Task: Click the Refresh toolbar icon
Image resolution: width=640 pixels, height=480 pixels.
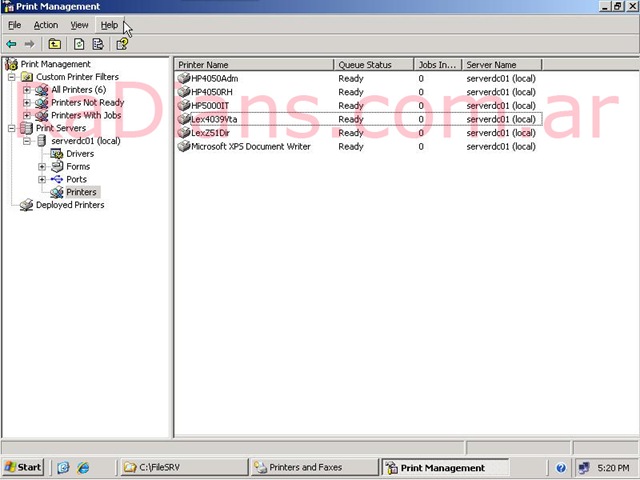Action: point(78,44)
